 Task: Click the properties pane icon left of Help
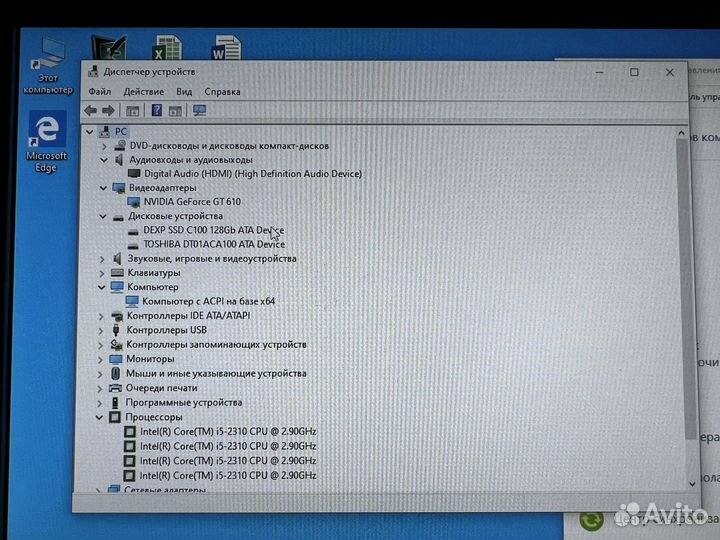[x=133, y=111]
